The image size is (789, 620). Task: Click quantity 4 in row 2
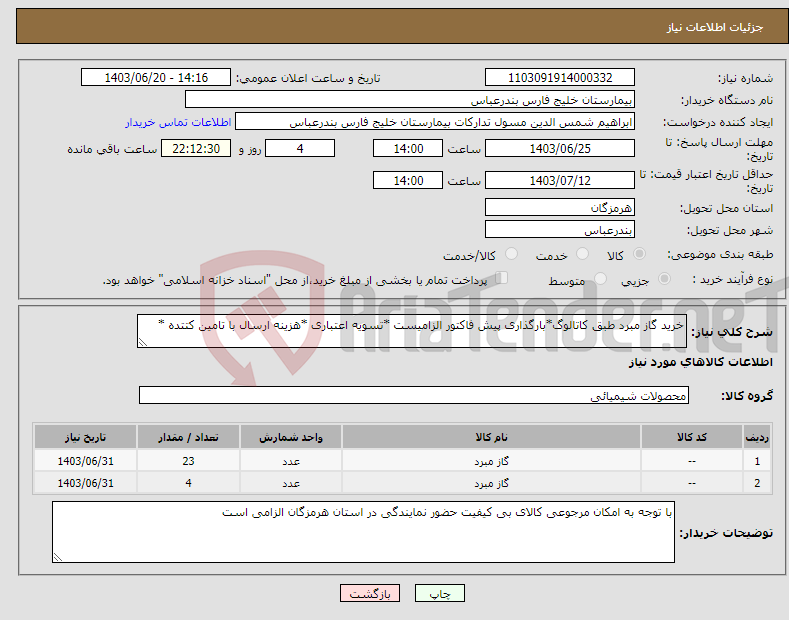pyautogui.click(x=188, y=483)
